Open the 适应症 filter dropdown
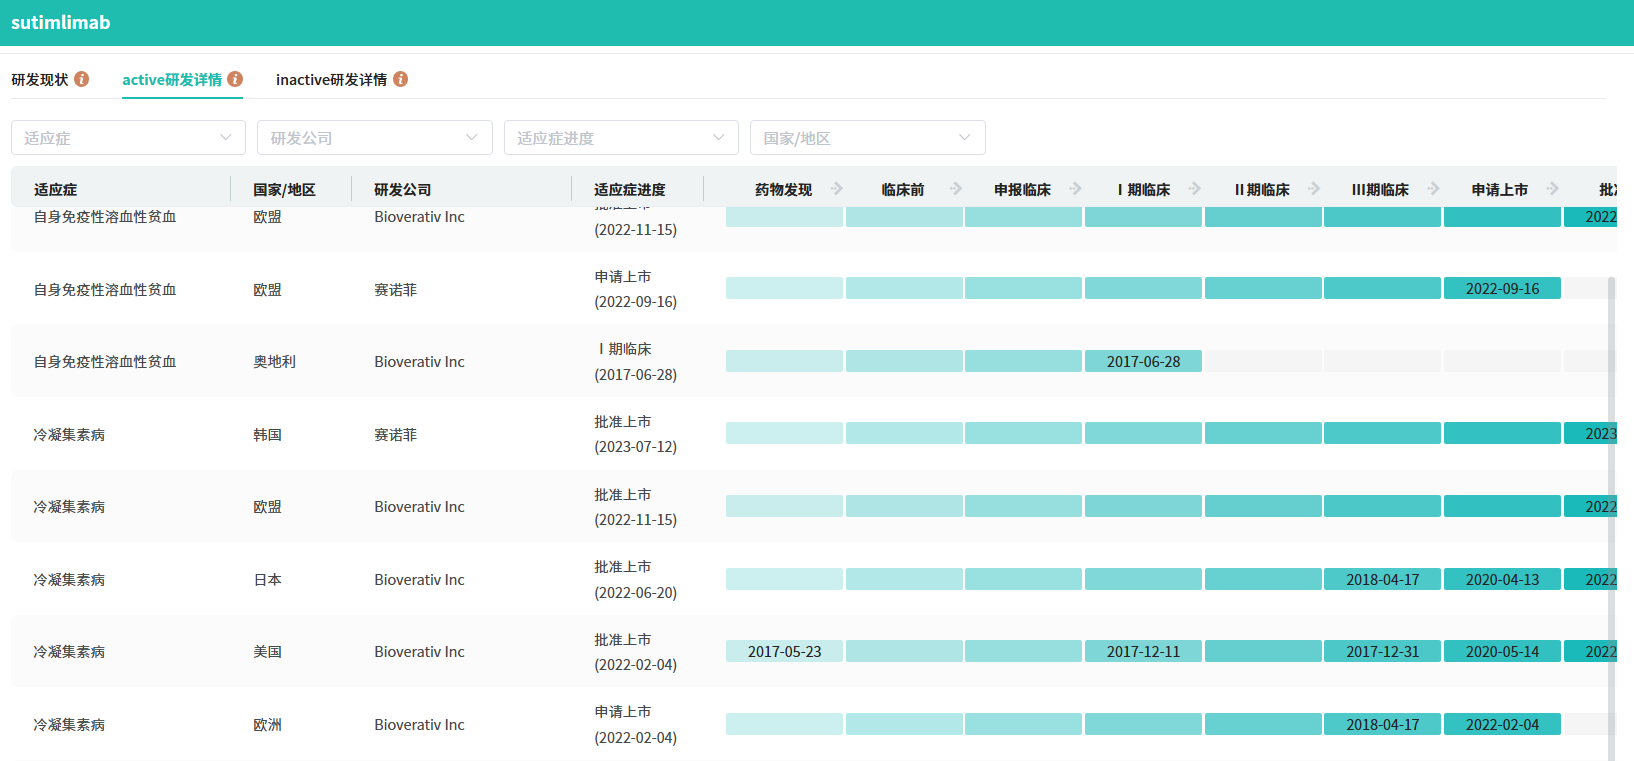1634x761 pixels. tap(128, 138)
